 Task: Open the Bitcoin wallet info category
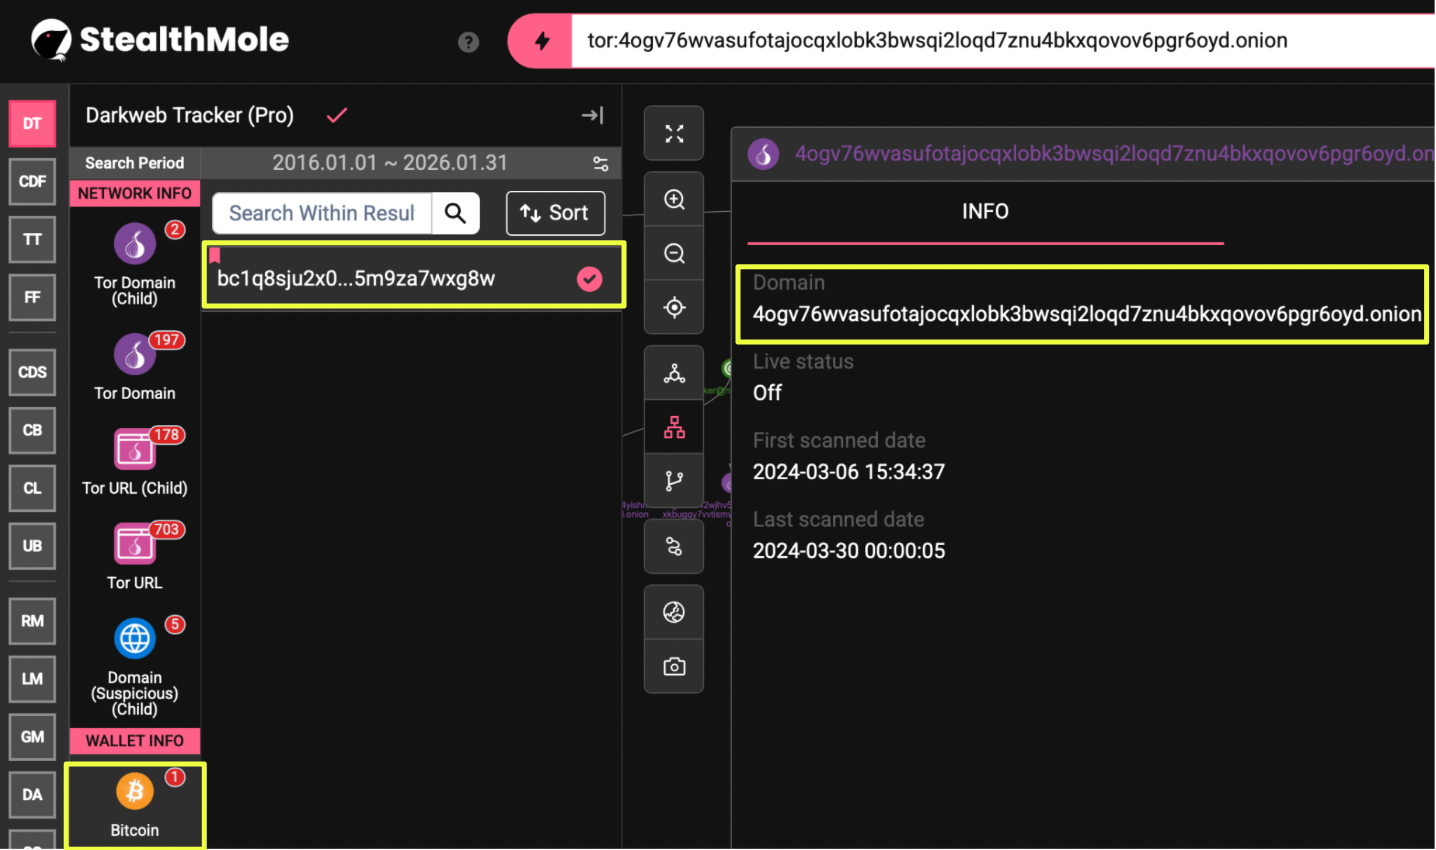click(x=135, y=805)
